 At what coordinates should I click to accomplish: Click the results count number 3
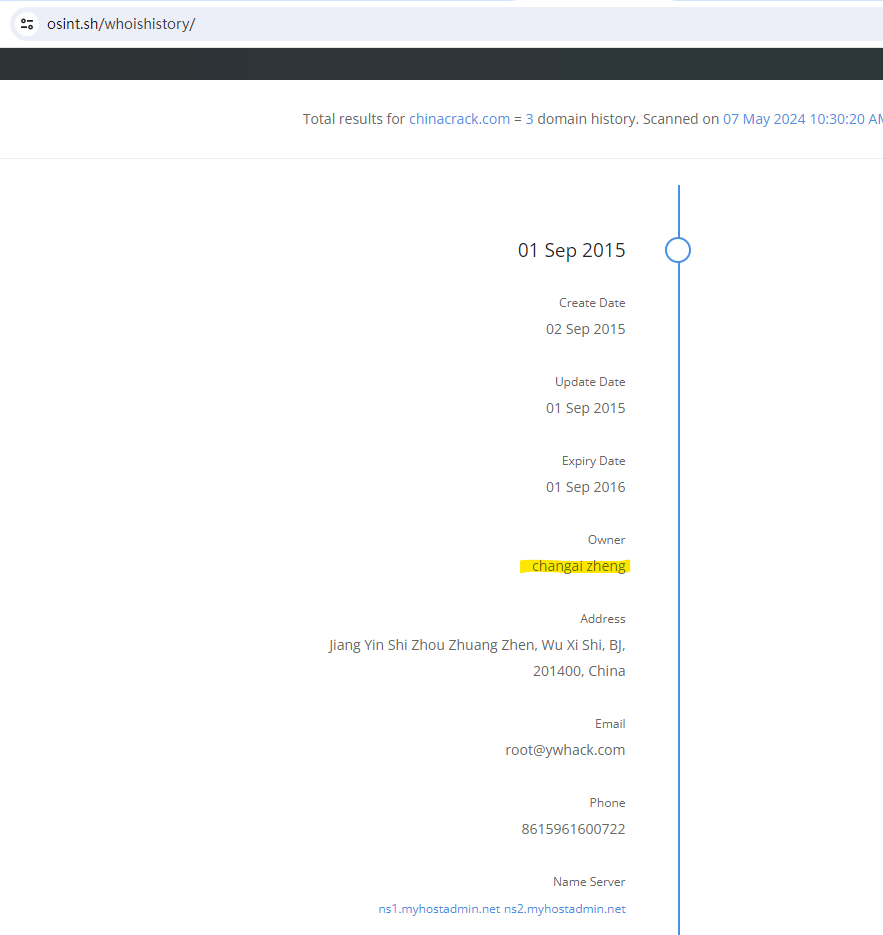[x=529, y=119]
